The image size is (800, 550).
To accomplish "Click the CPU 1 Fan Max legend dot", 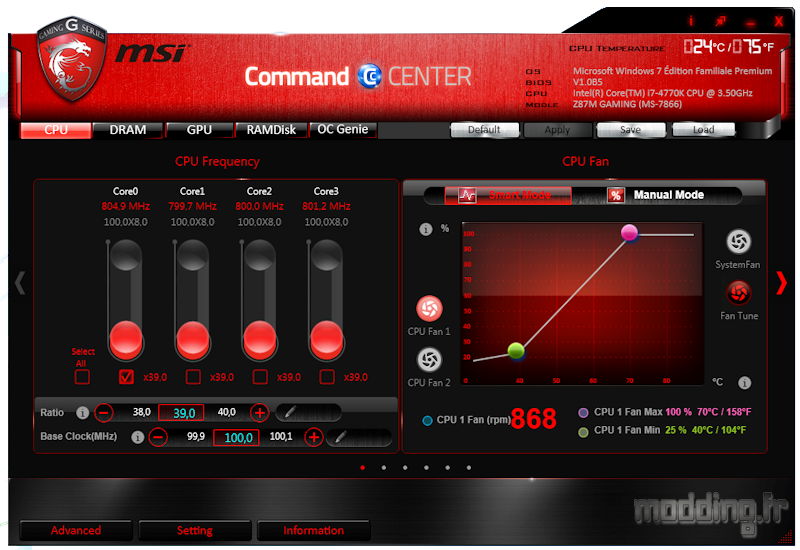I will [583, 413].
